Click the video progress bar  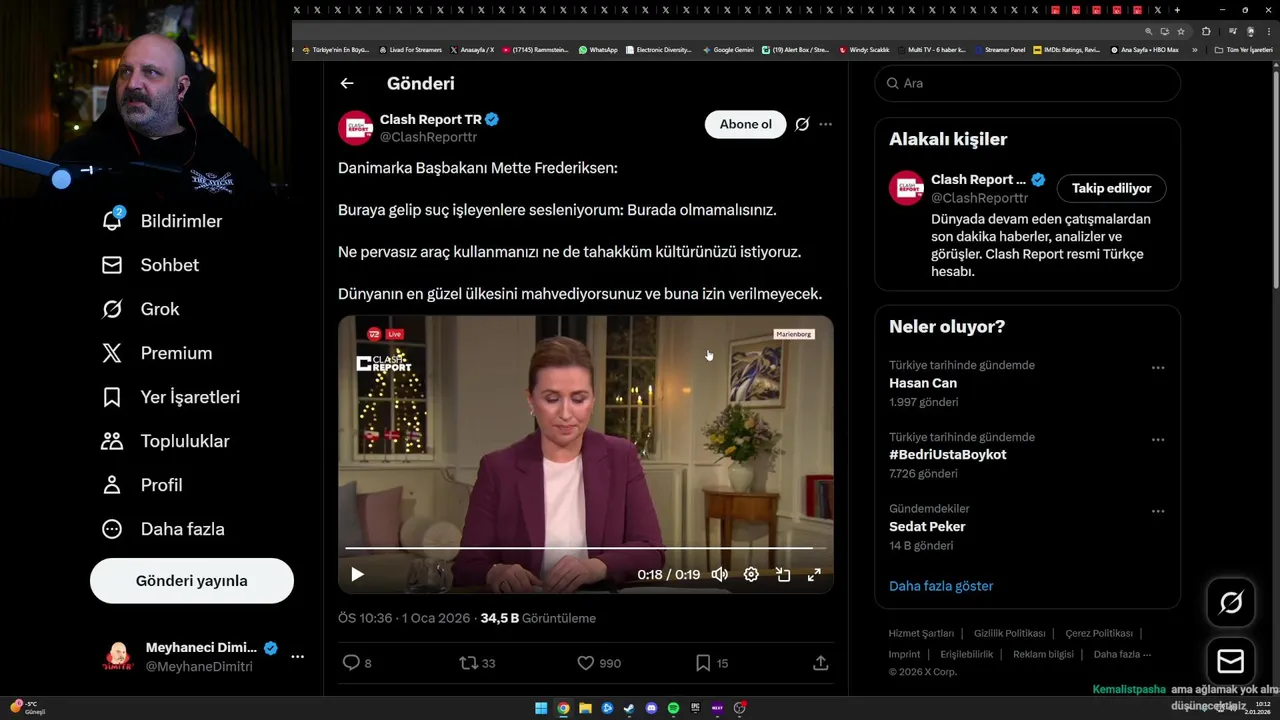(586, 548)
